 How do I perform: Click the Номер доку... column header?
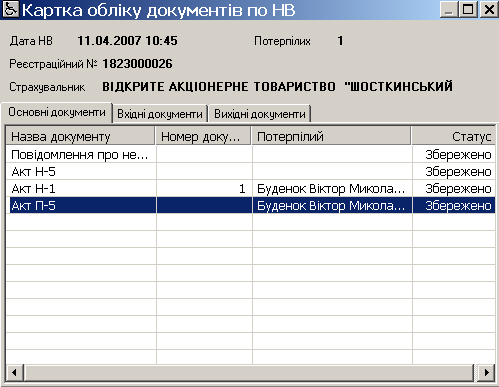click(x=203, y=137)
